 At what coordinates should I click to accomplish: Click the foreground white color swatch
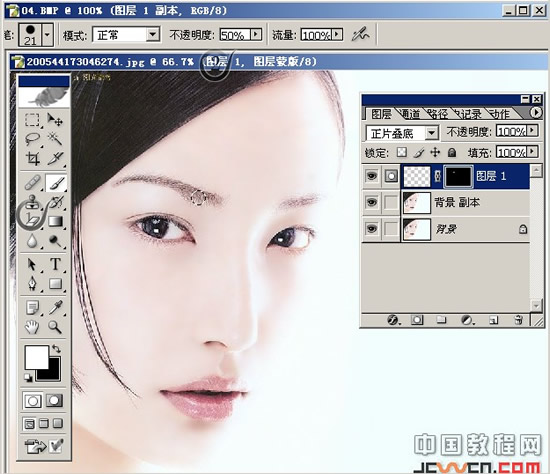36,358
